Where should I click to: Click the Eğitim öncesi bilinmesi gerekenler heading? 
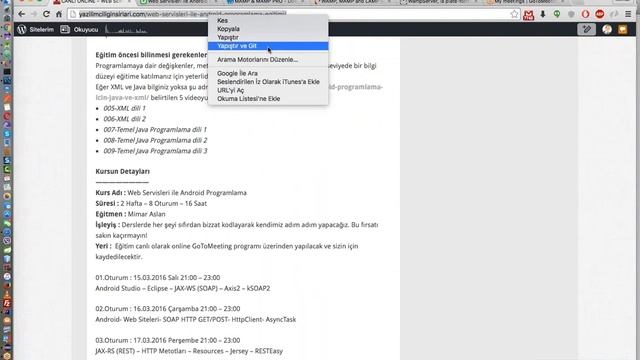pyautogui.click(x=151, y=55)
